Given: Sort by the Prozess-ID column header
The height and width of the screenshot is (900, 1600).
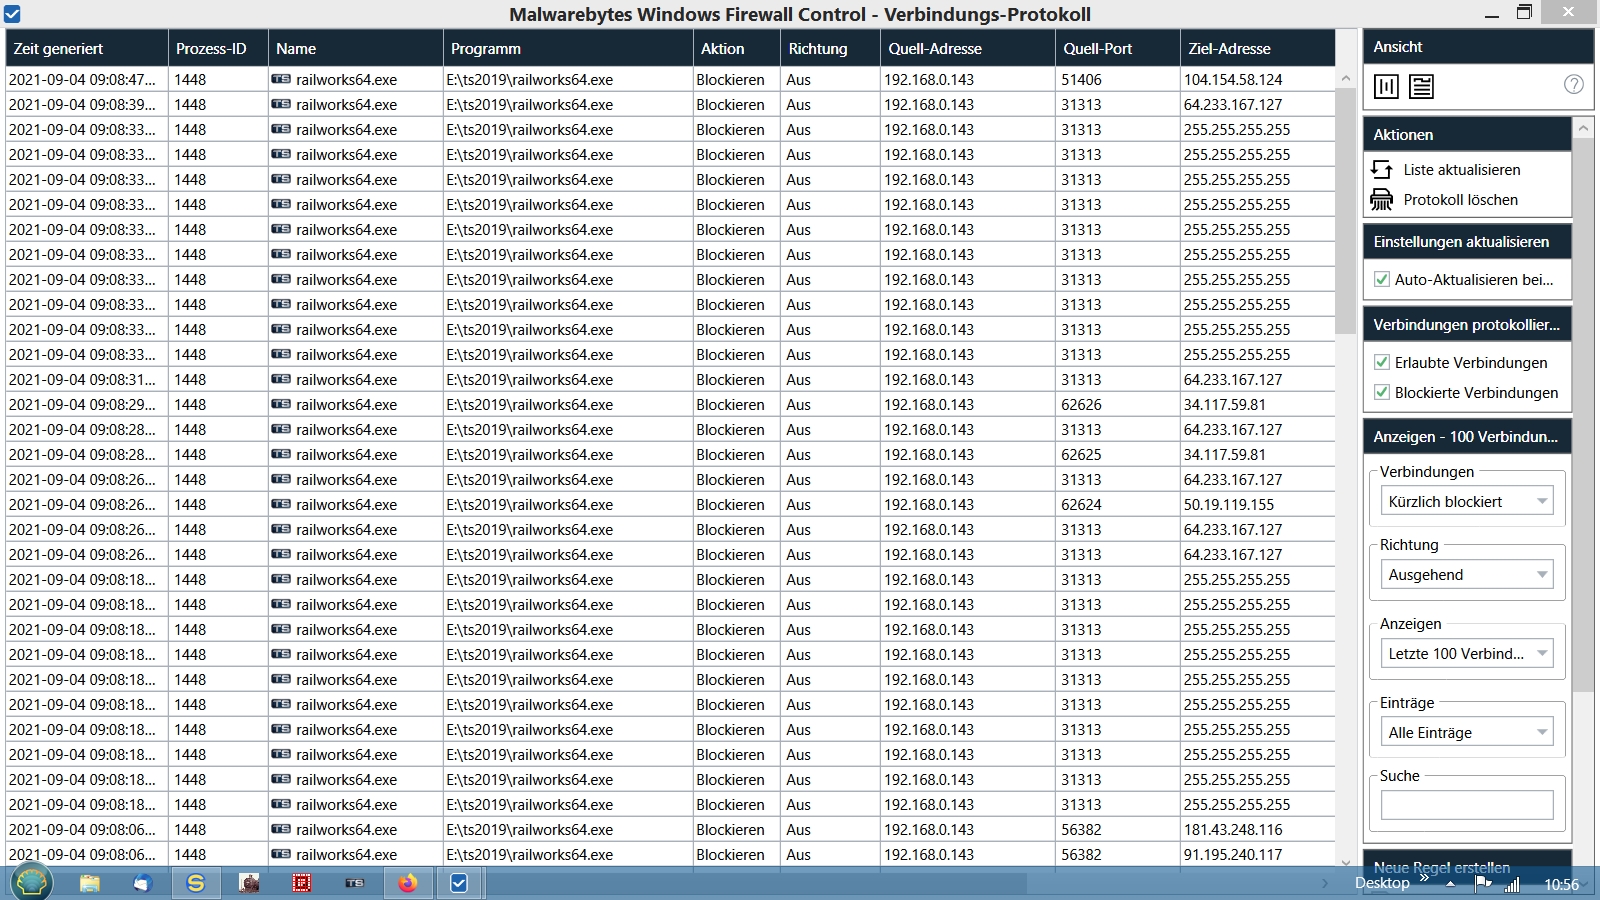Looking at the screenshot, I should point(218,48).
